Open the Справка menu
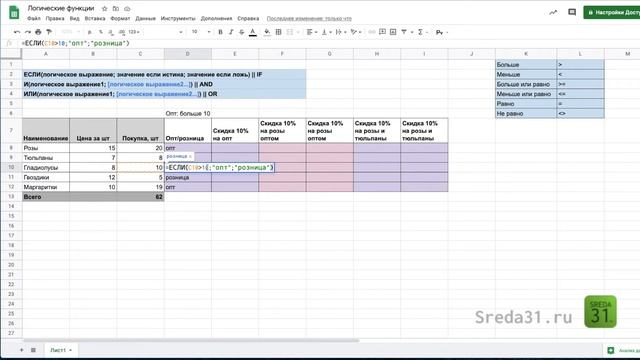This screenshot has height=360, width=640. (248, 18)
